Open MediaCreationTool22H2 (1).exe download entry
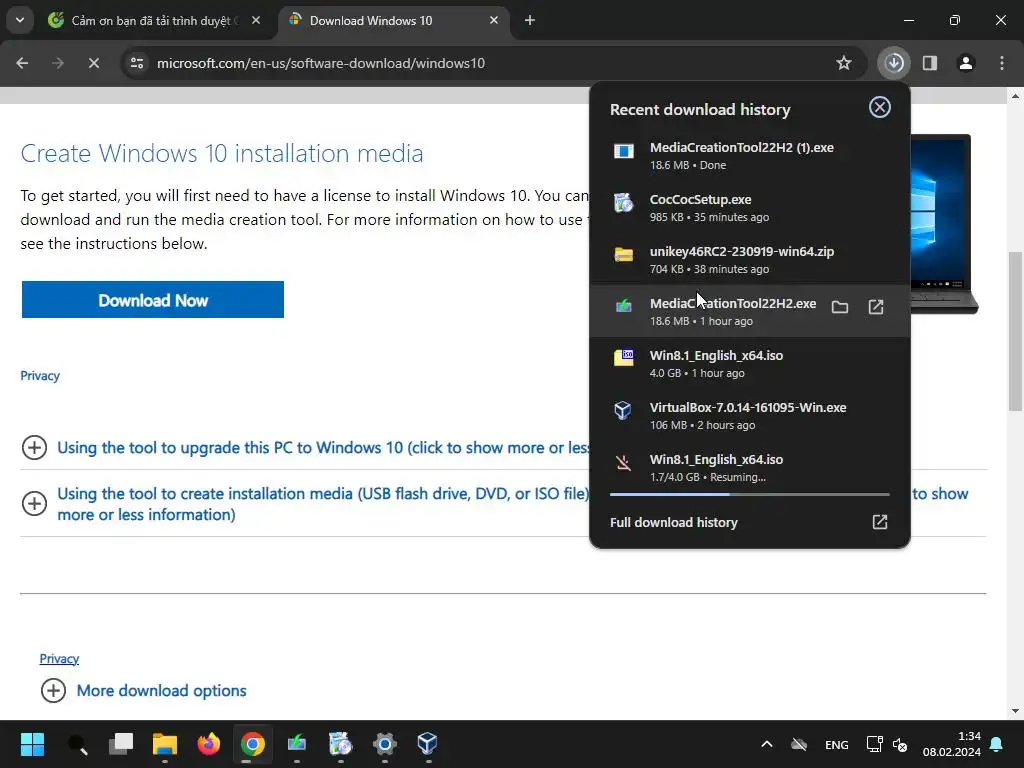The width and height of the screenshot is (1024, 768). coord(750,155)
